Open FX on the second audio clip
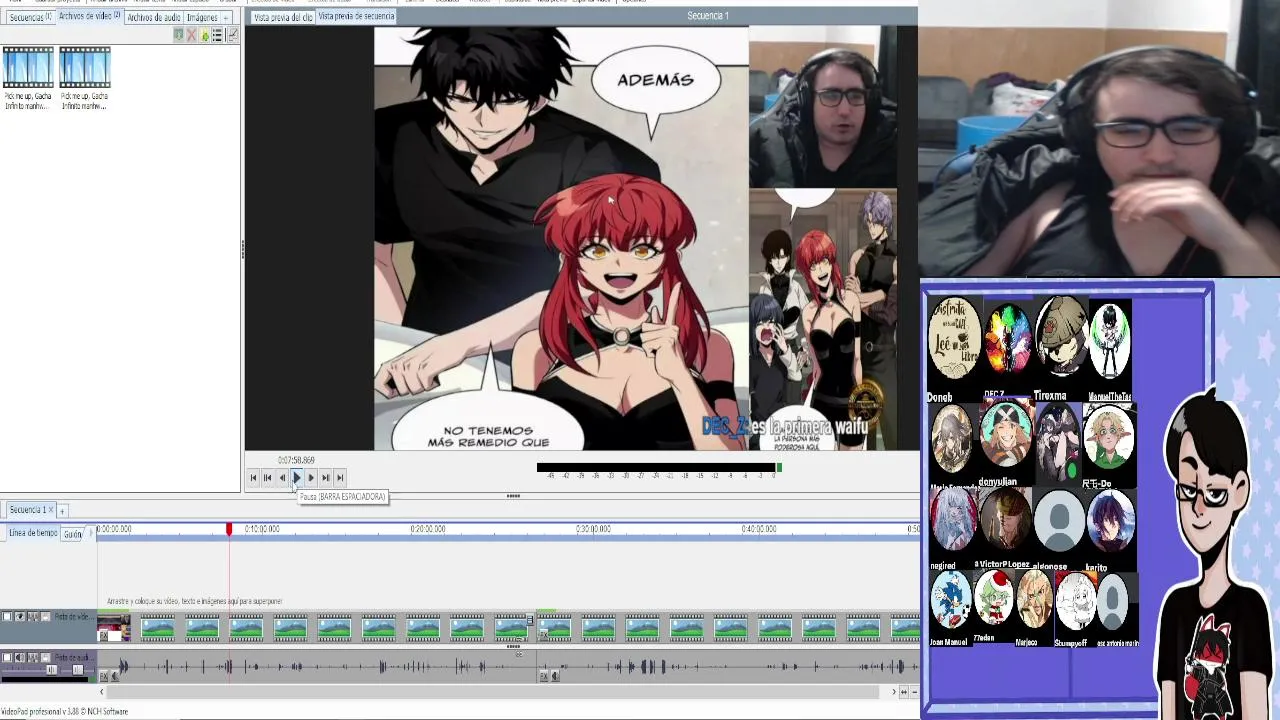Screen dimensions: 1280x720 (544, 677)
